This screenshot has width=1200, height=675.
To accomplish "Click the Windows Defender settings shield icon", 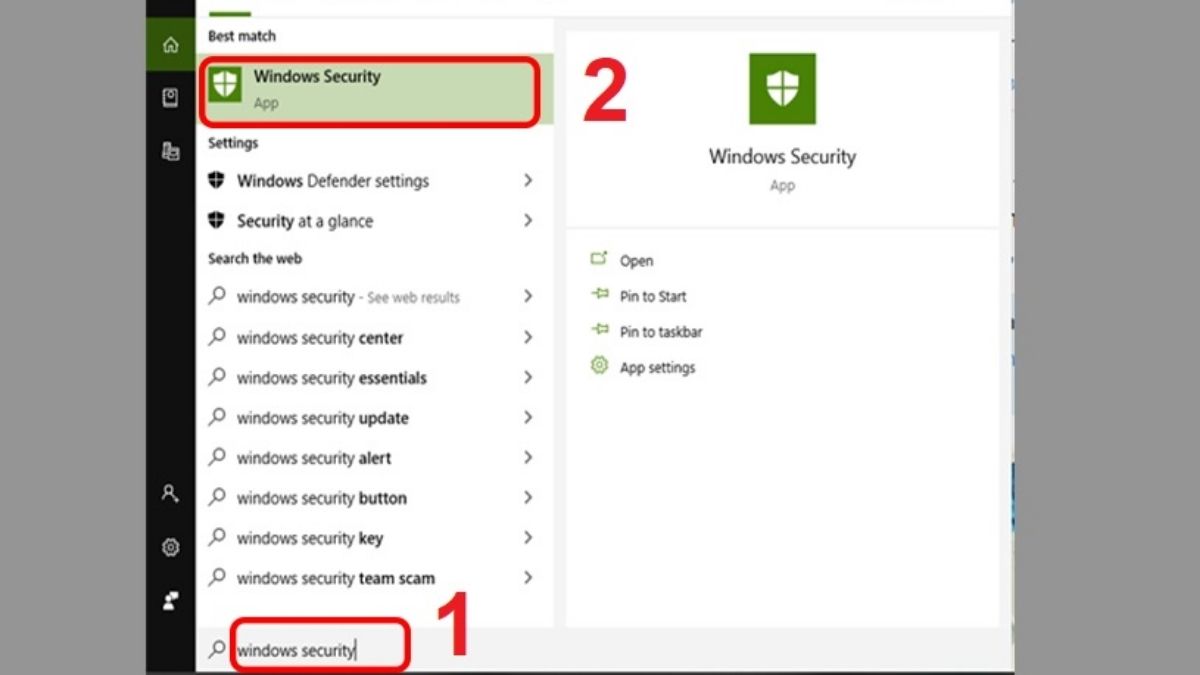I will tap(216, 181).
